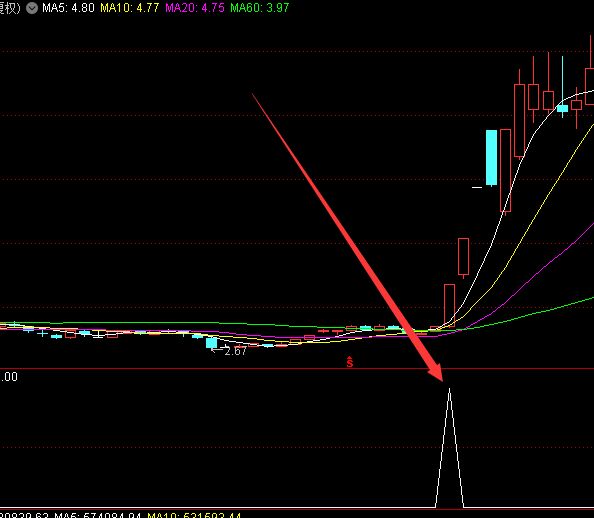
Task: Select the small cyan candle at top right
Action: pyautogui.click(x=562, y=108)
